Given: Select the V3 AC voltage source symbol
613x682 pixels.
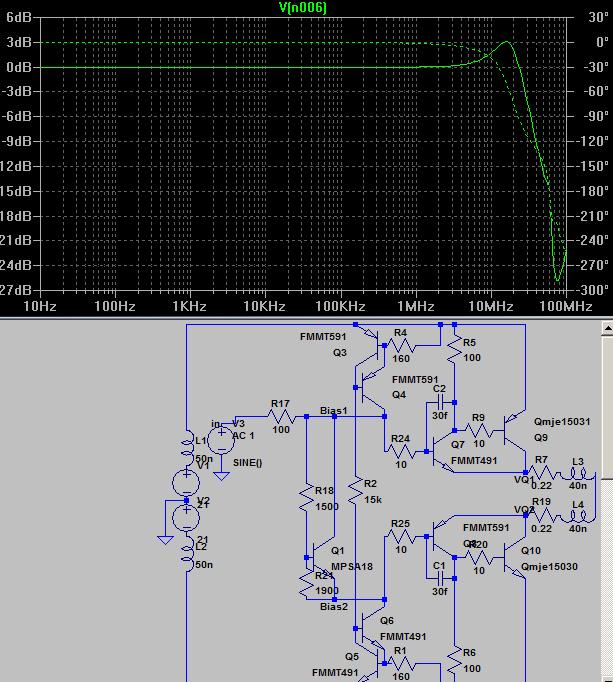Looking at the screenshot, I should [221, 440].
